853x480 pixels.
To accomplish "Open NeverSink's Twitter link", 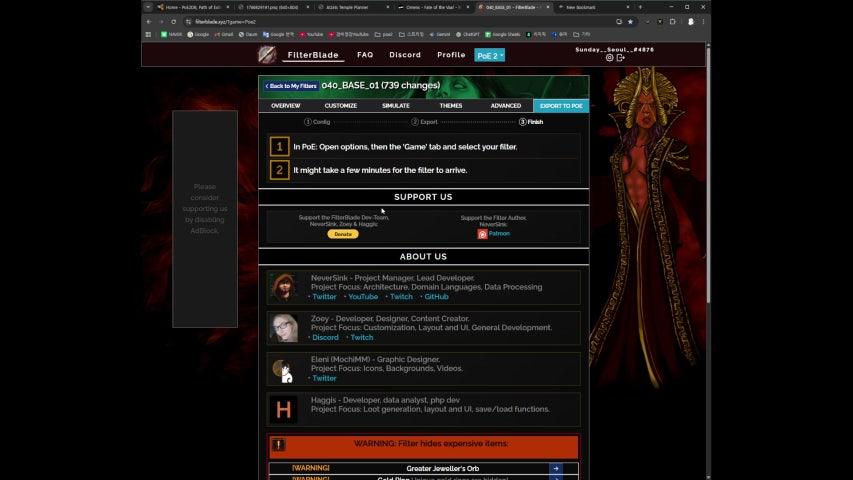I will coord(324,297).
